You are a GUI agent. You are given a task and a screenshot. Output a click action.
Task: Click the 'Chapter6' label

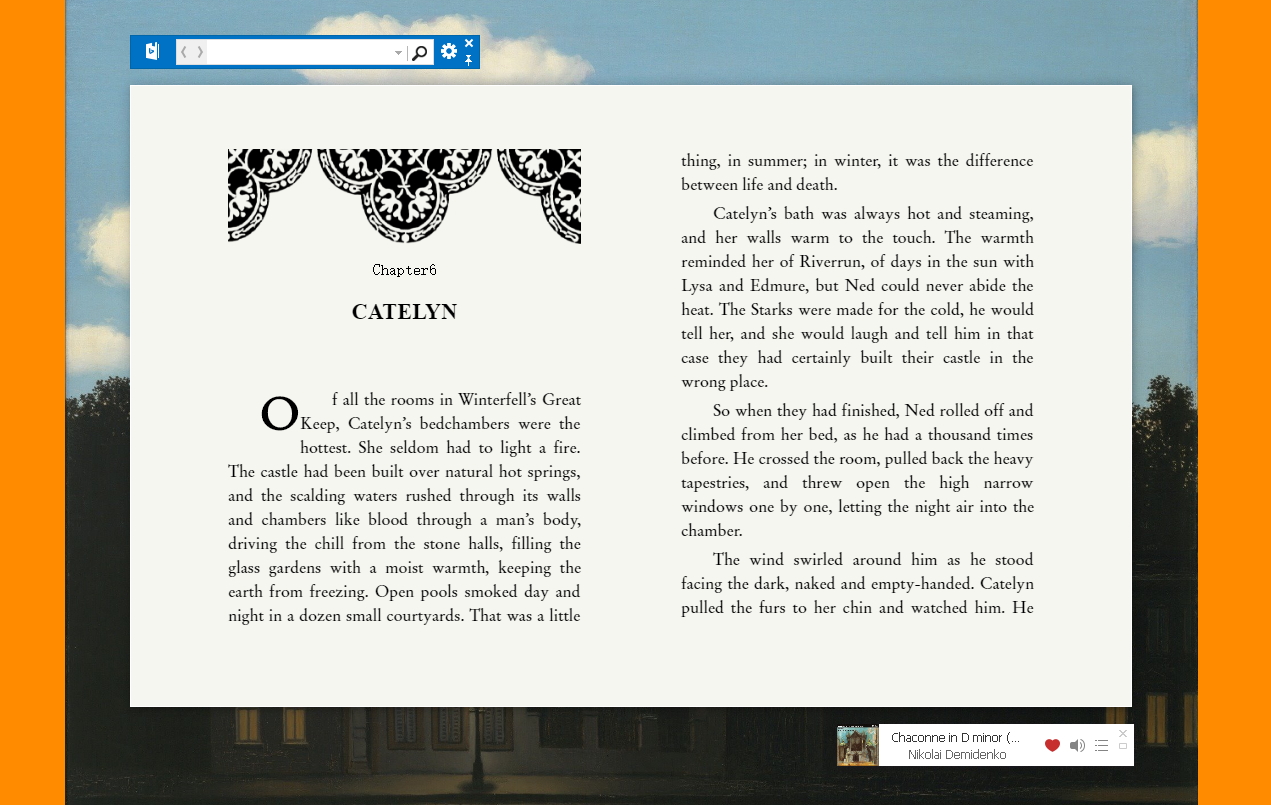pos(404,270)
